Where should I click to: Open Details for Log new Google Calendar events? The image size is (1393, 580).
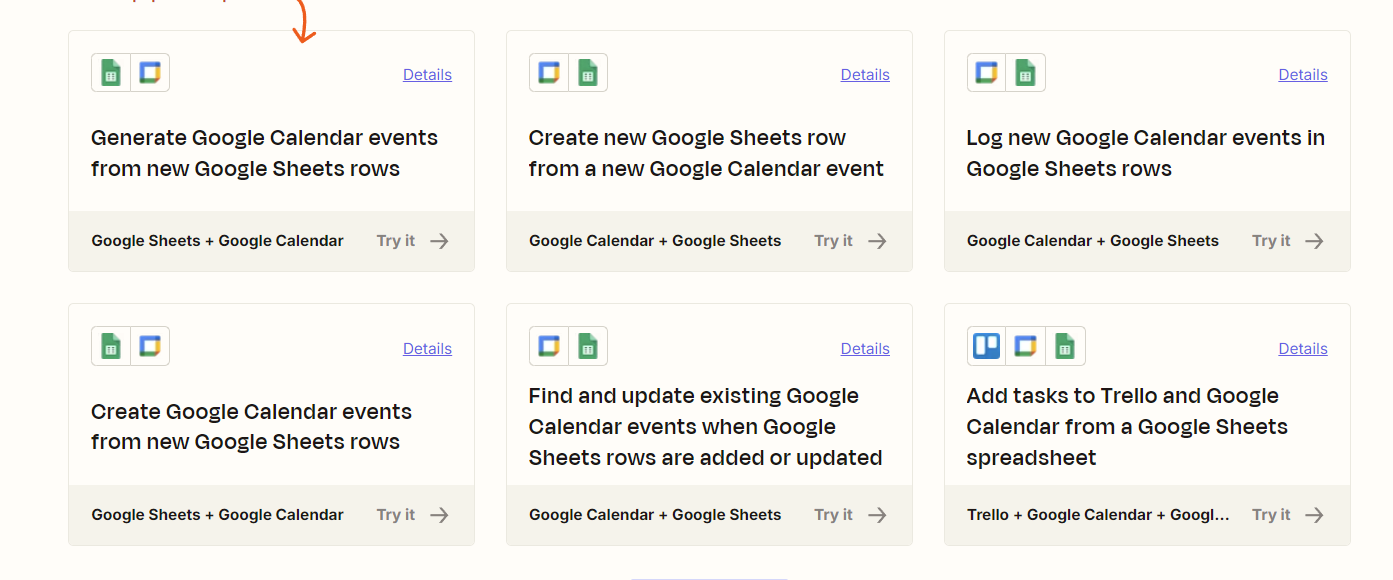(x=1303, y=74)
